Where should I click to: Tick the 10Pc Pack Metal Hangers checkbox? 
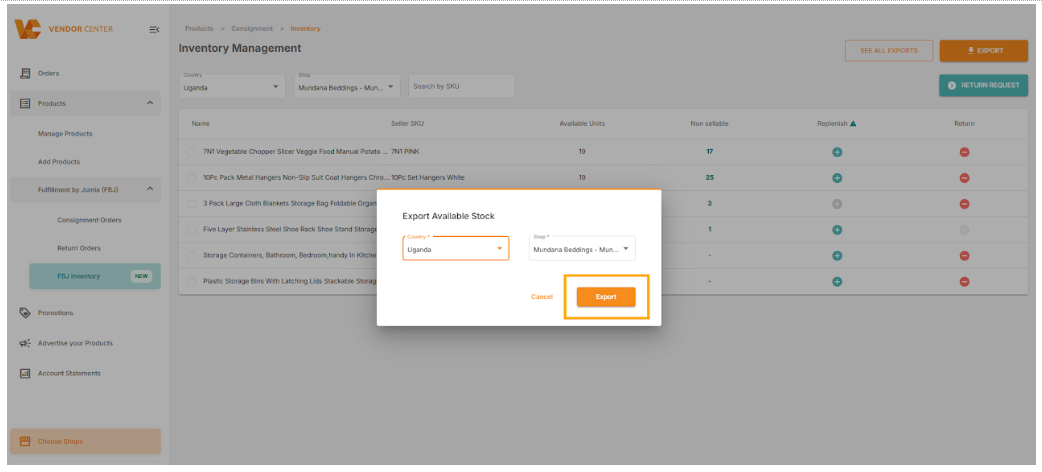(192, 178)
